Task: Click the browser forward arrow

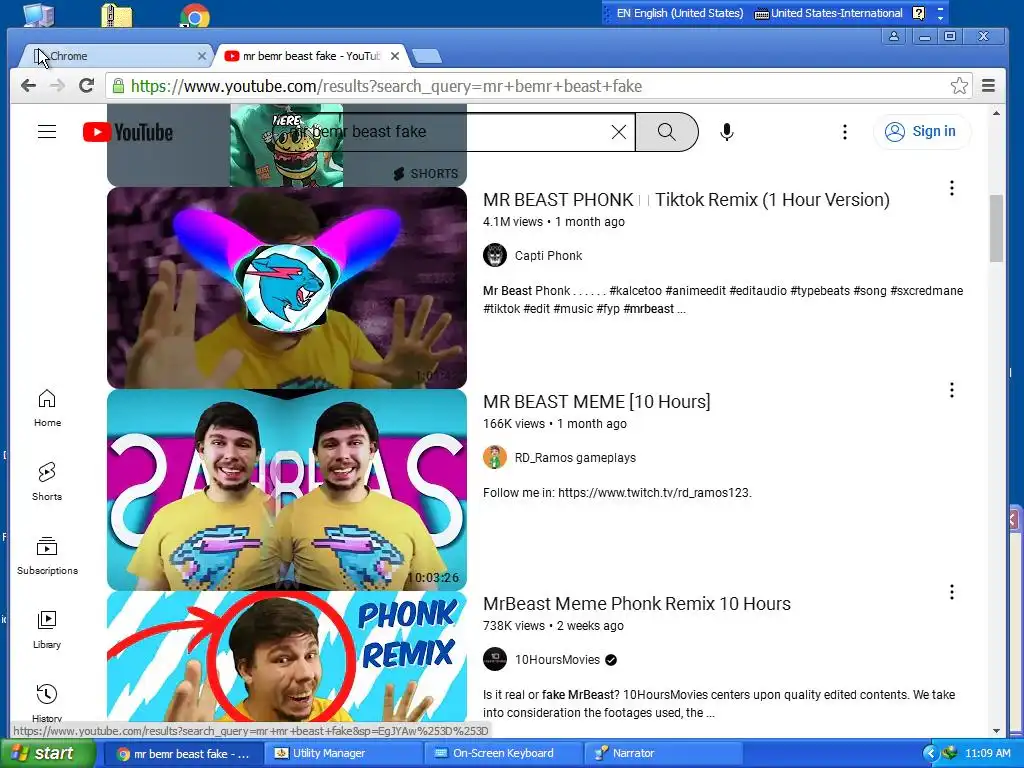Action: pyautogui.click(x=57, y=86)
